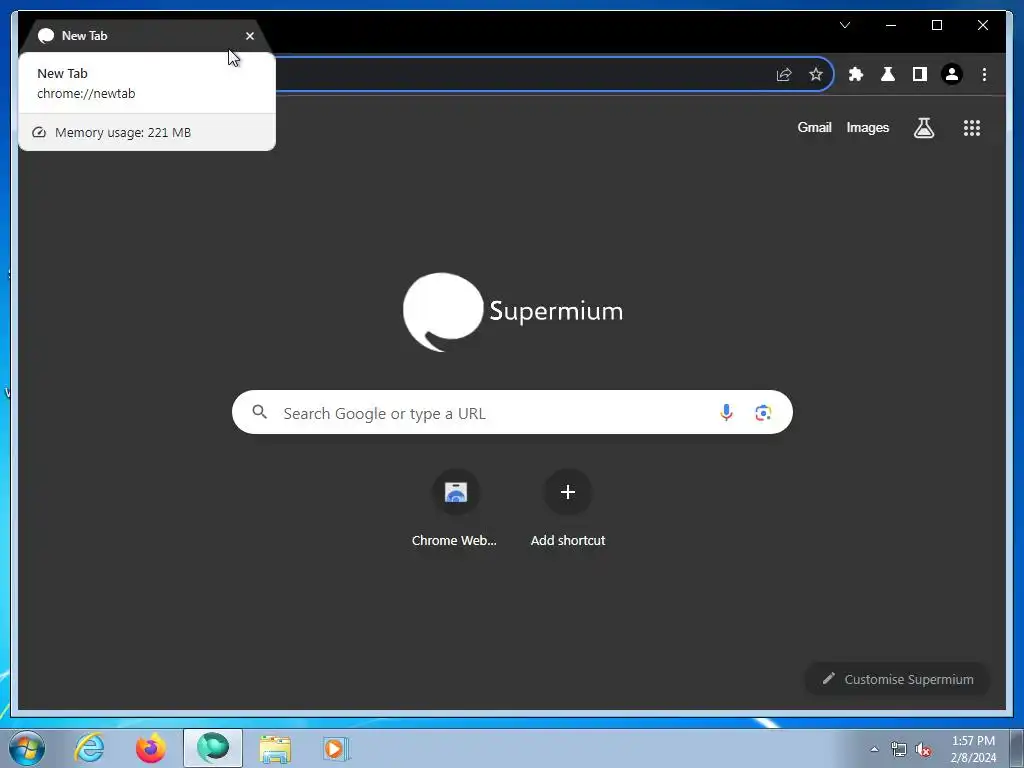
Task: Click chrome://newtab text in hover card
Action: click(x=86, y=93)
